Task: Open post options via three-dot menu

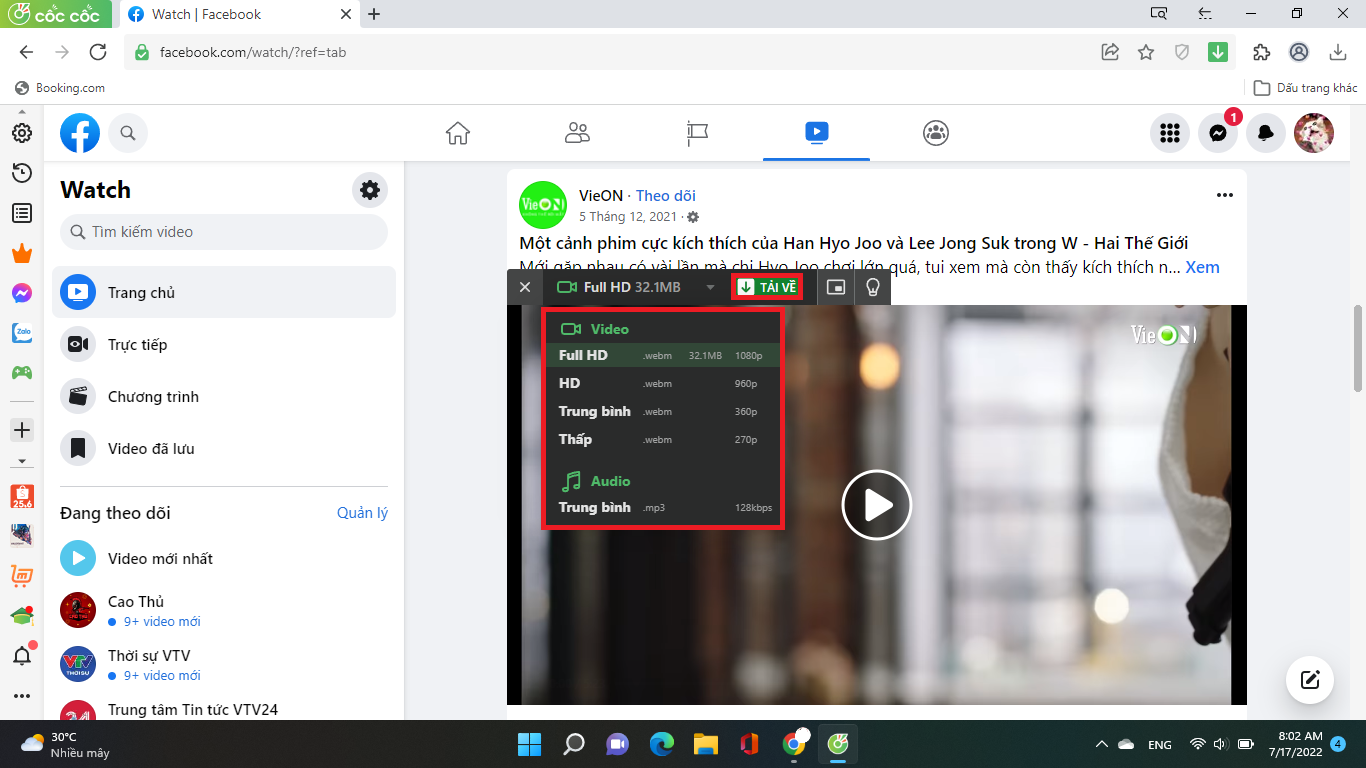Action: click(x=1225, y=195)
